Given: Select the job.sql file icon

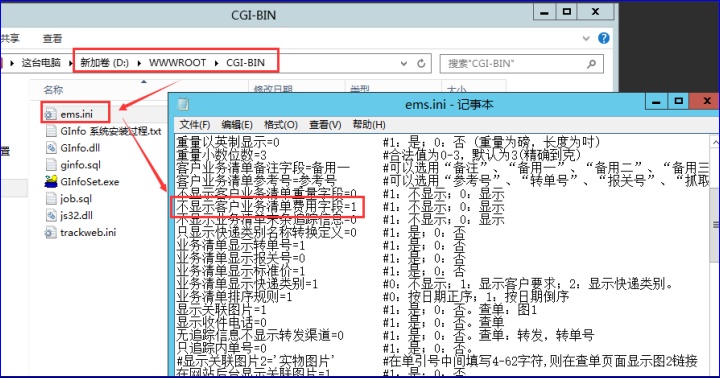Looking at the screenshot, I should coord(51,198).
